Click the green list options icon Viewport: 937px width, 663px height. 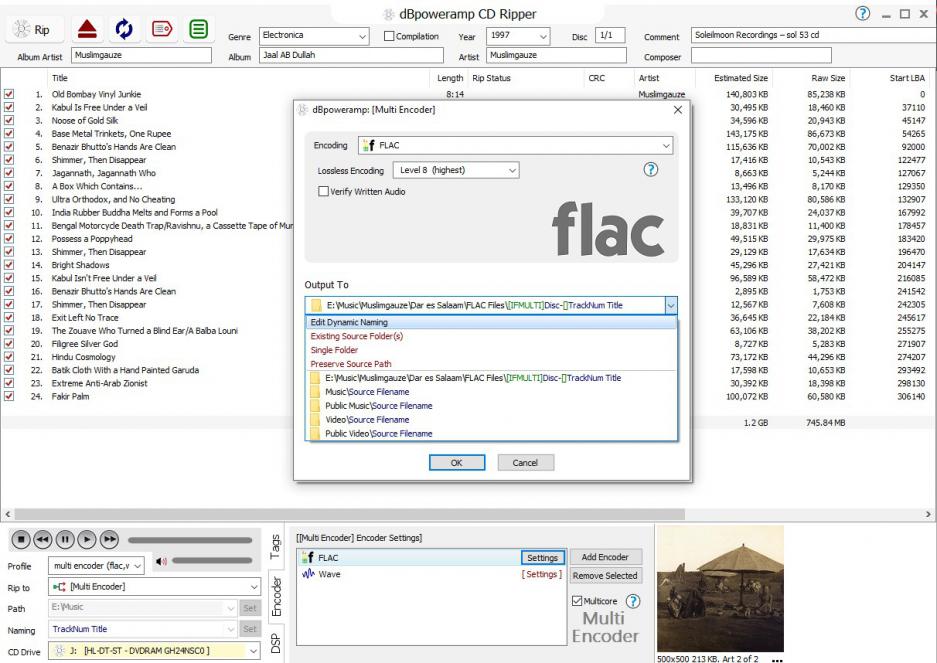tap(198, 30)
